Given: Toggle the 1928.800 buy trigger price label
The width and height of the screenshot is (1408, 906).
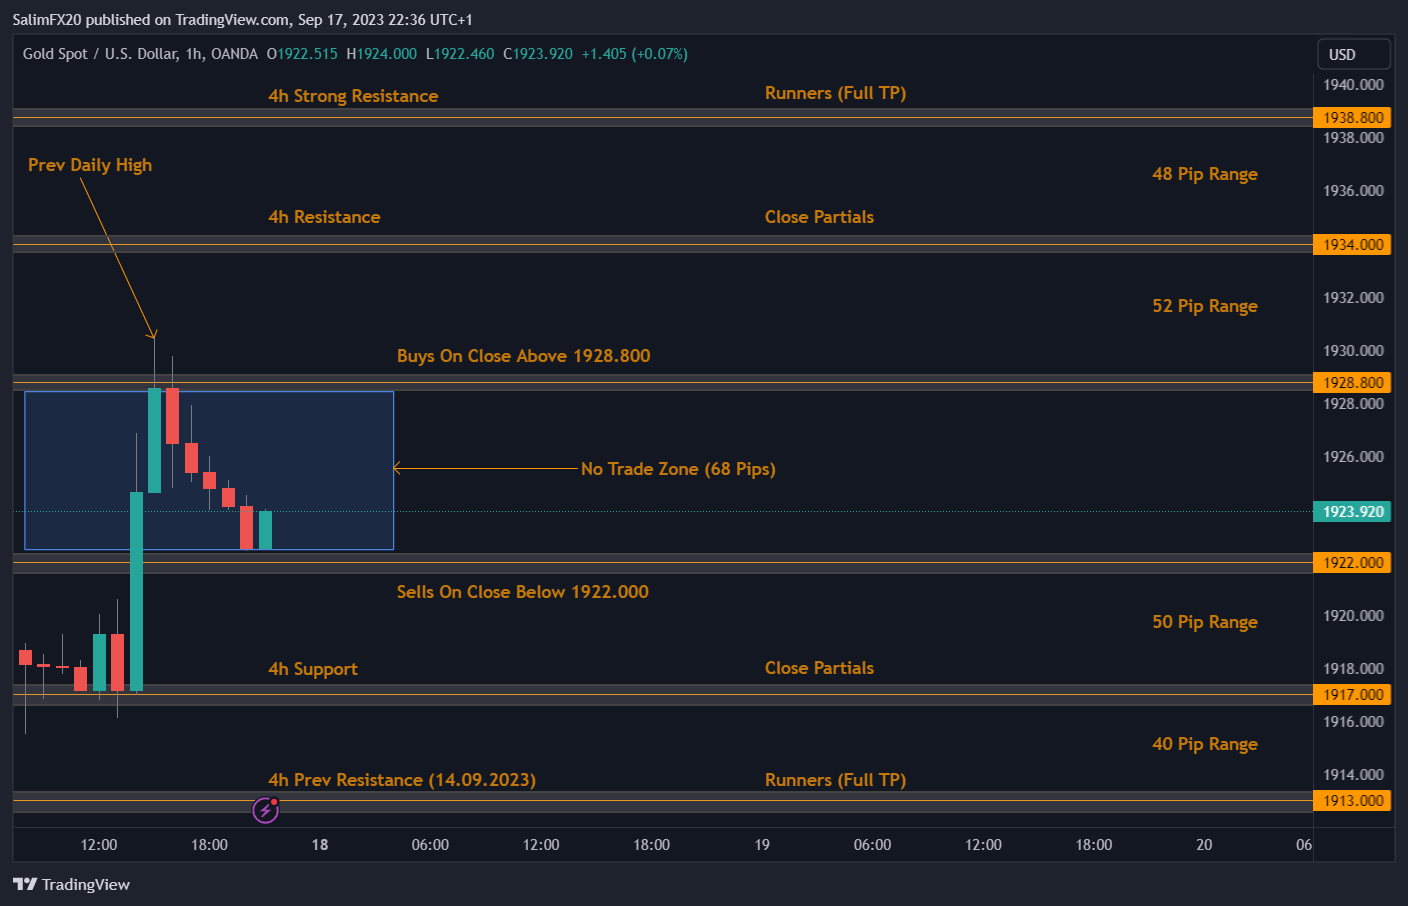Looking at the screenshot, I should click(x=1352, y=382).
